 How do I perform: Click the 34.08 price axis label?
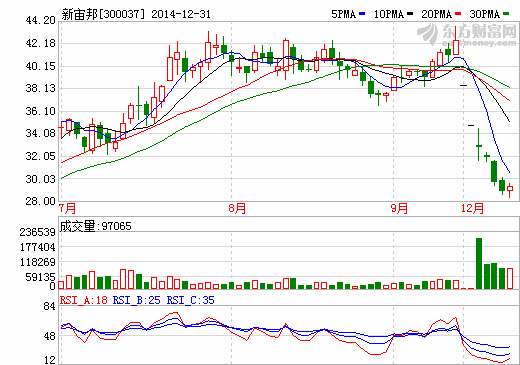point(41,133)
